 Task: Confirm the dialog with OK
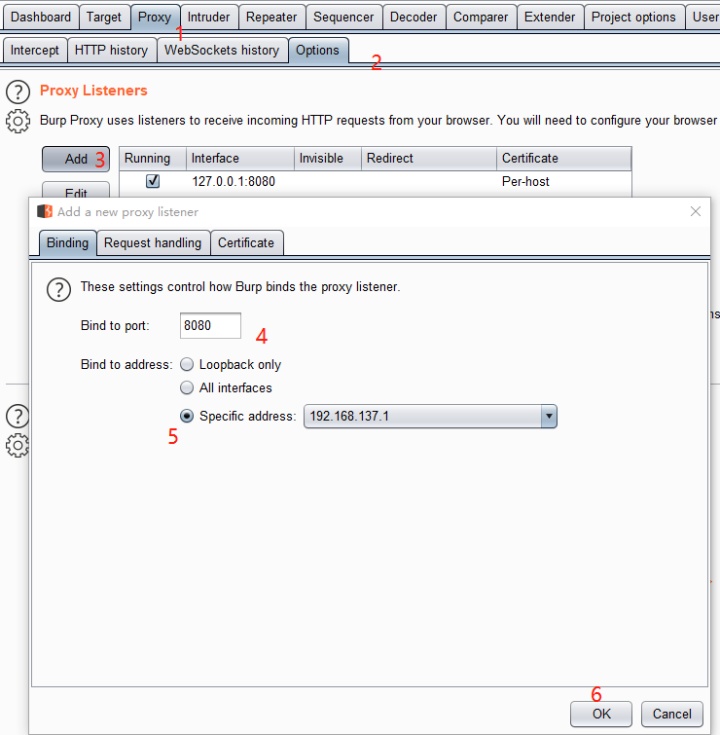tap(601, 713)
